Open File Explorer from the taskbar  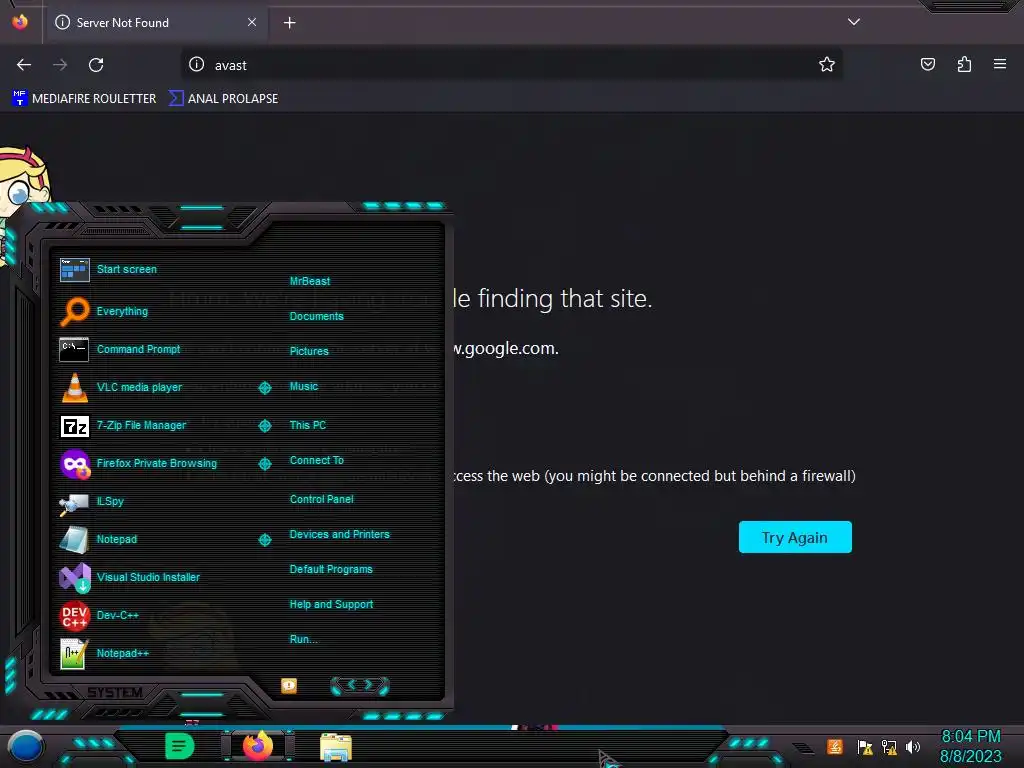click(336, 747)
